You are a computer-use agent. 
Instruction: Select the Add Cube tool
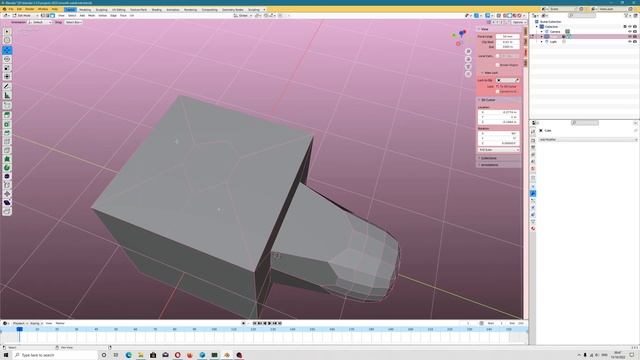pyautogui.click(x=7, y=105)
